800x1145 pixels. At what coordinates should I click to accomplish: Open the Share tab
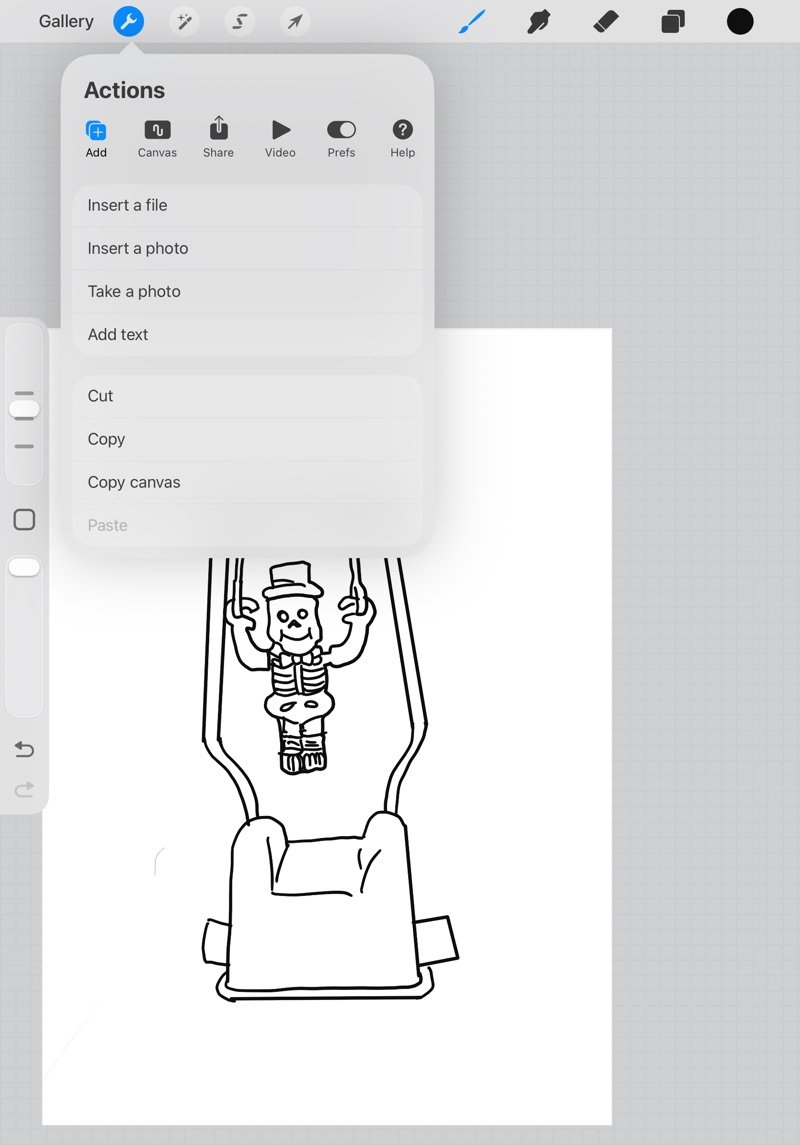(218, 139)
